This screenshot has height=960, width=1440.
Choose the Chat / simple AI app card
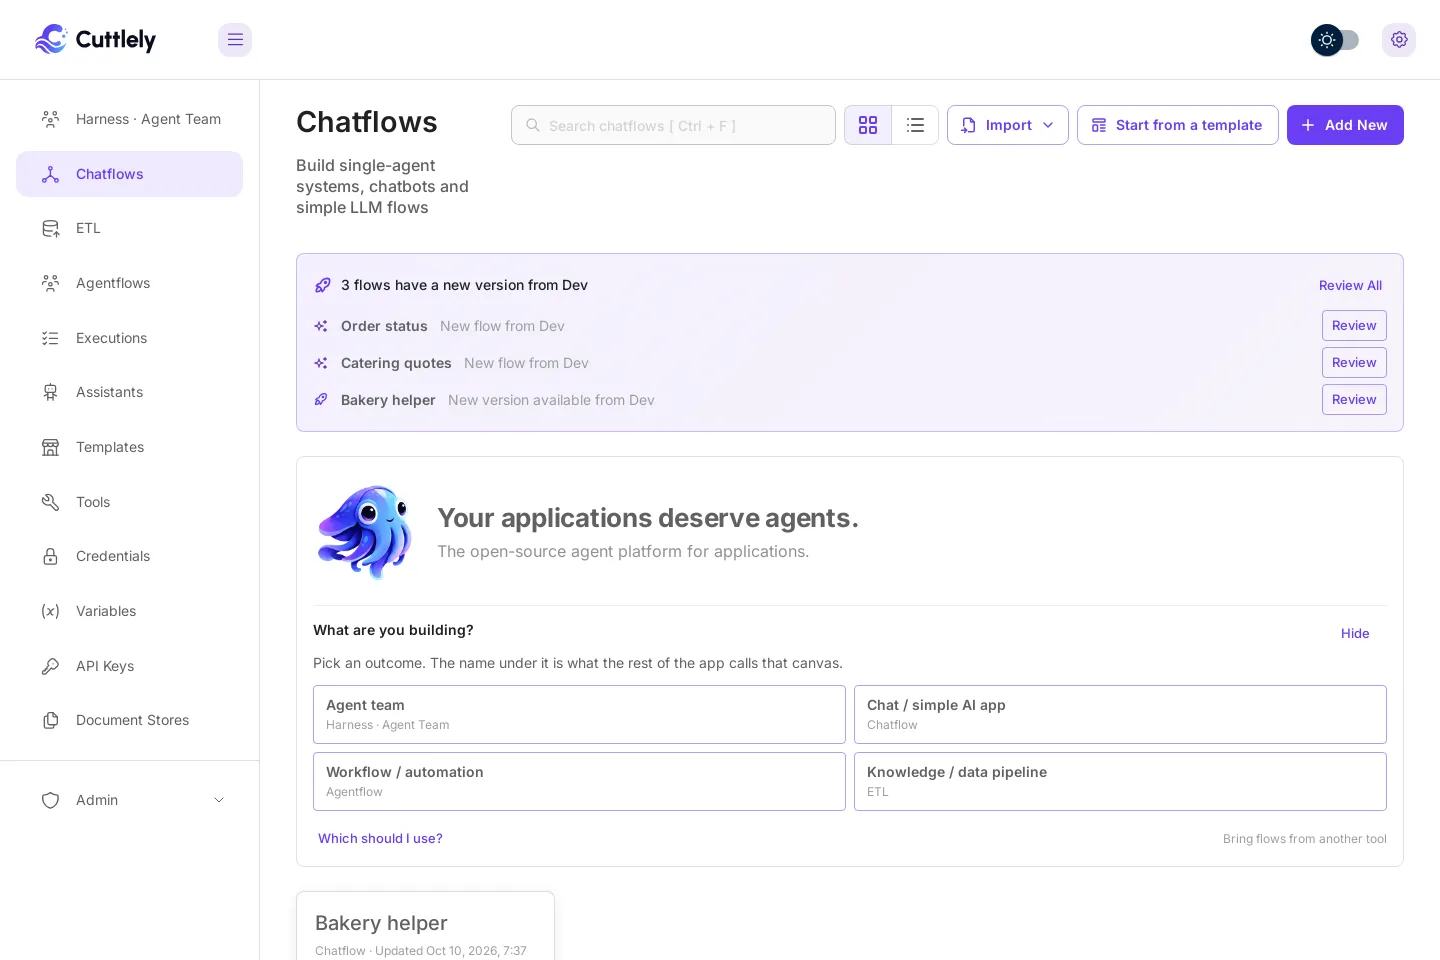pos(1120,714)
